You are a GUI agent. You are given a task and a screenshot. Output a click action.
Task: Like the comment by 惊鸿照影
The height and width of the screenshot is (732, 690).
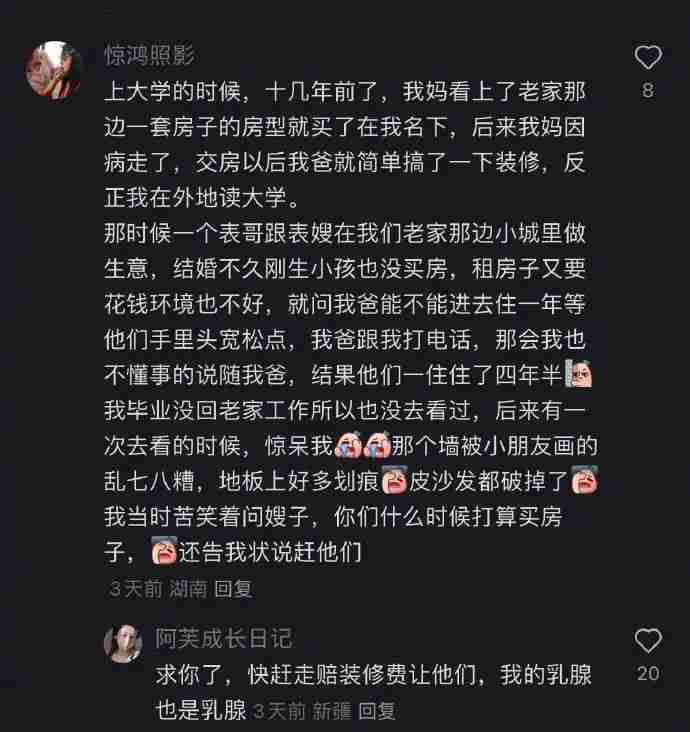[x=648, y=57]
